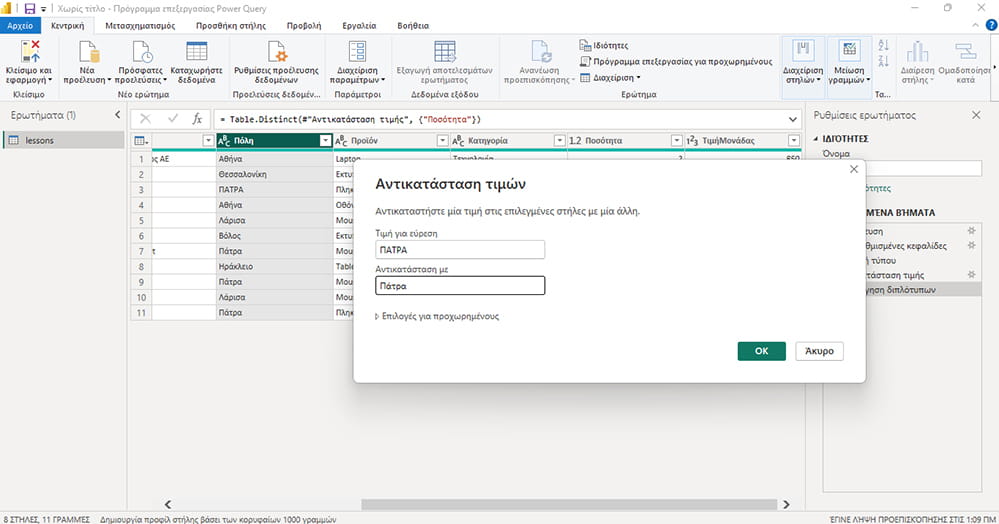The height and width of the screenshot is (524, 999).
Task: Confirm with the OK button
Action: coord(761,351)
